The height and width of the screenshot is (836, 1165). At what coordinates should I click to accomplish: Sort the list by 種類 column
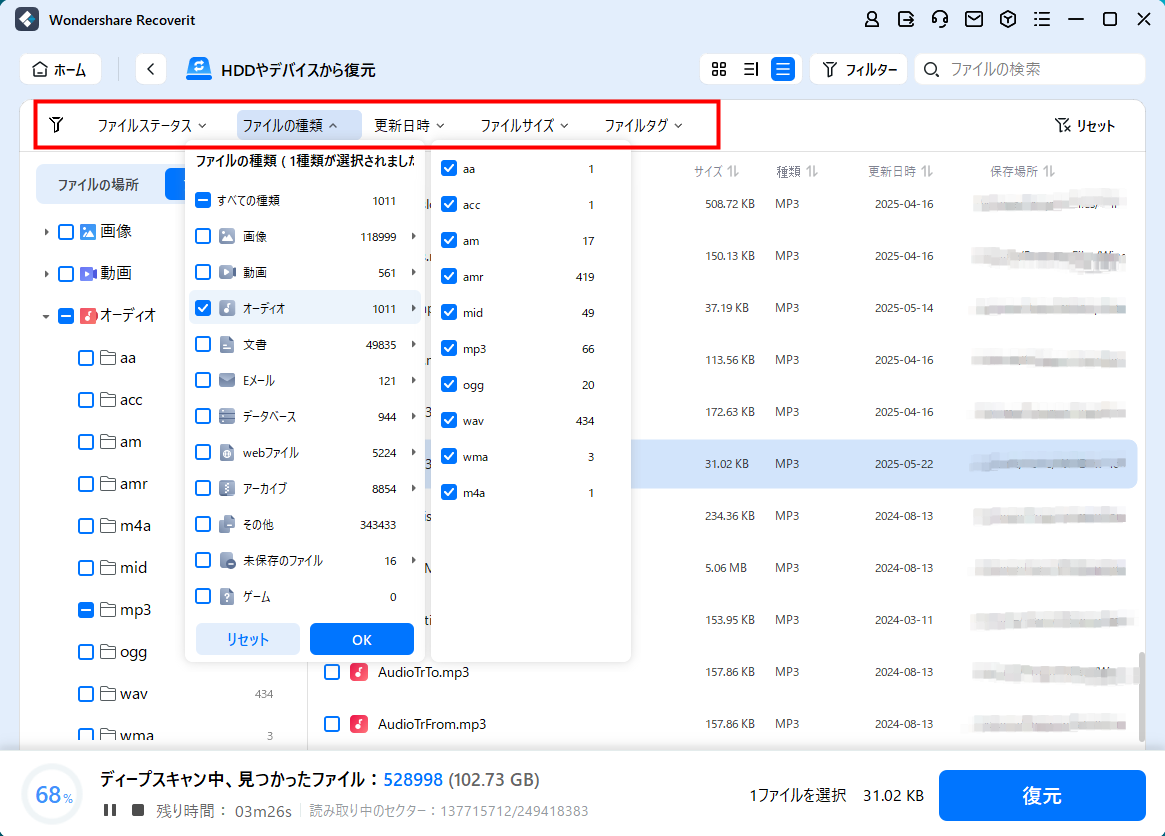(796, 171)
